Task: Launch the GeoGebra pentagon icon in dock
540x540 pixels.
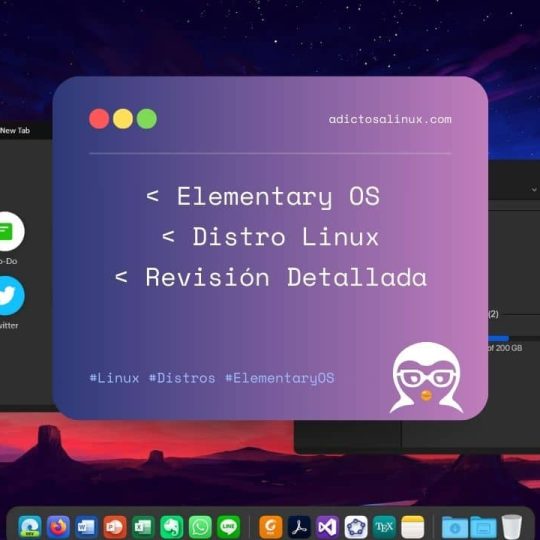Action: coord(356,527)
